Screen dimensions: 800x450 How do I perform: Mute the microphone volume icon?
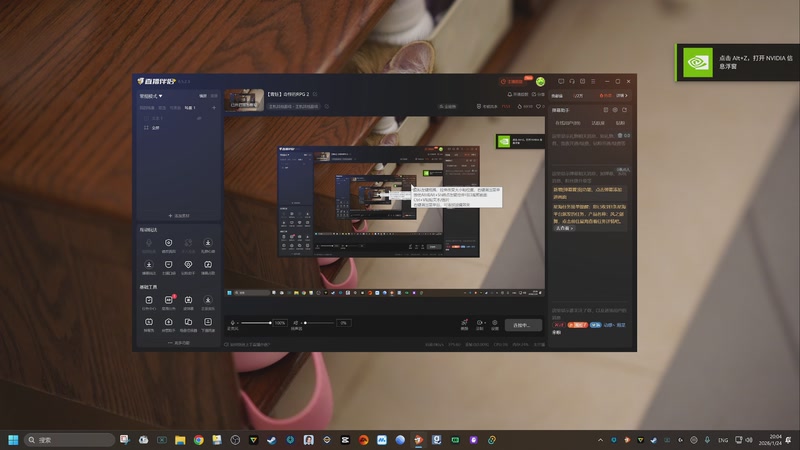point(233,323)
